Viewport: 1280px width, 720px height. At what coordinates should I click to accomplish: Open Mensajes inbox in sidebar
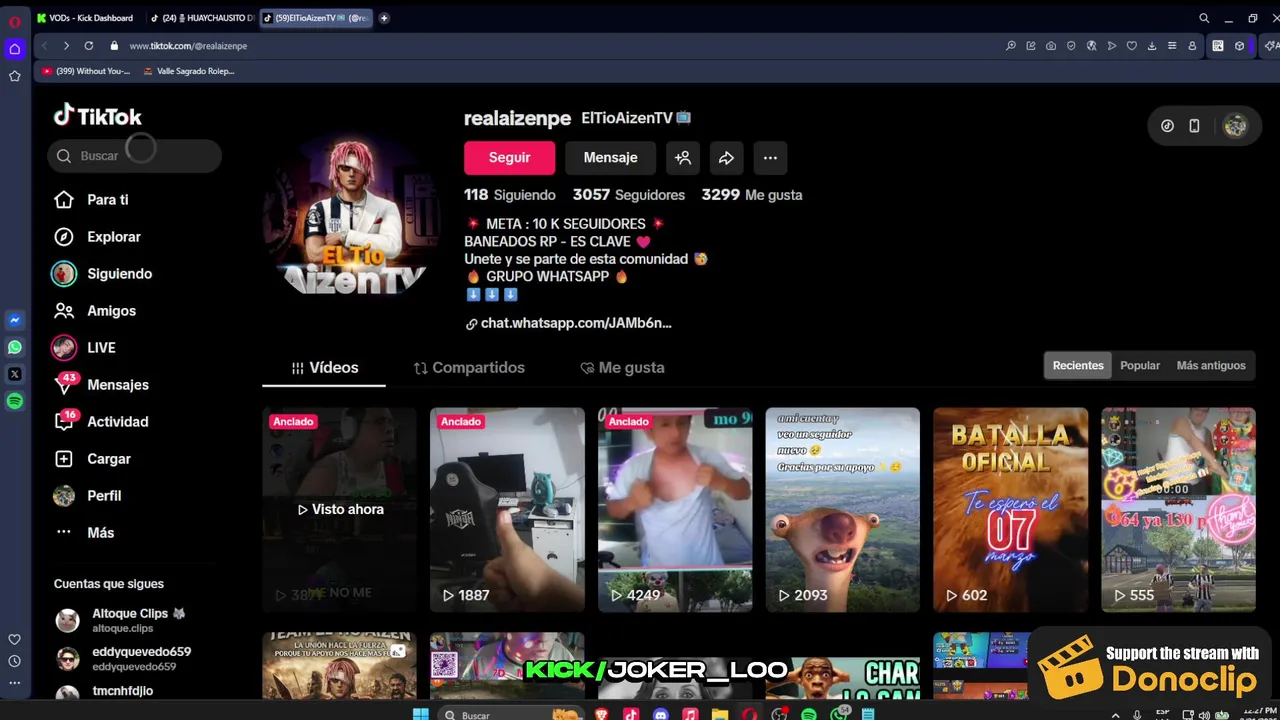101,385
